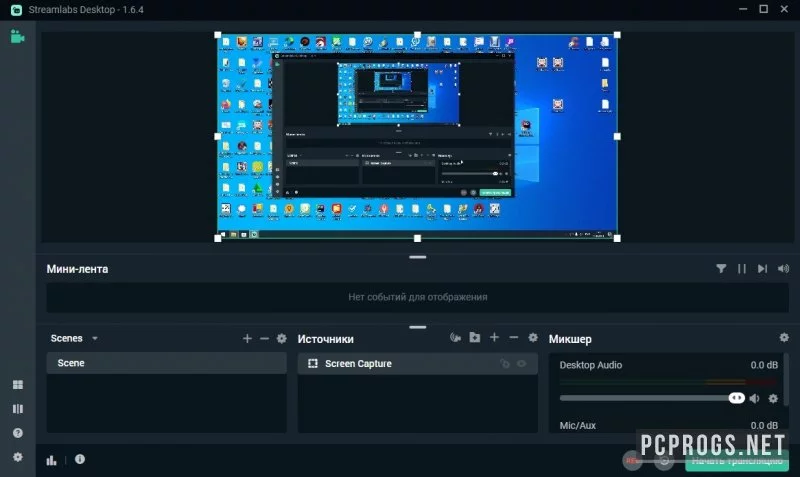The image size is (800, 477).
Task: Open the Editor tab in the sidebar
Action: (17, 37)
